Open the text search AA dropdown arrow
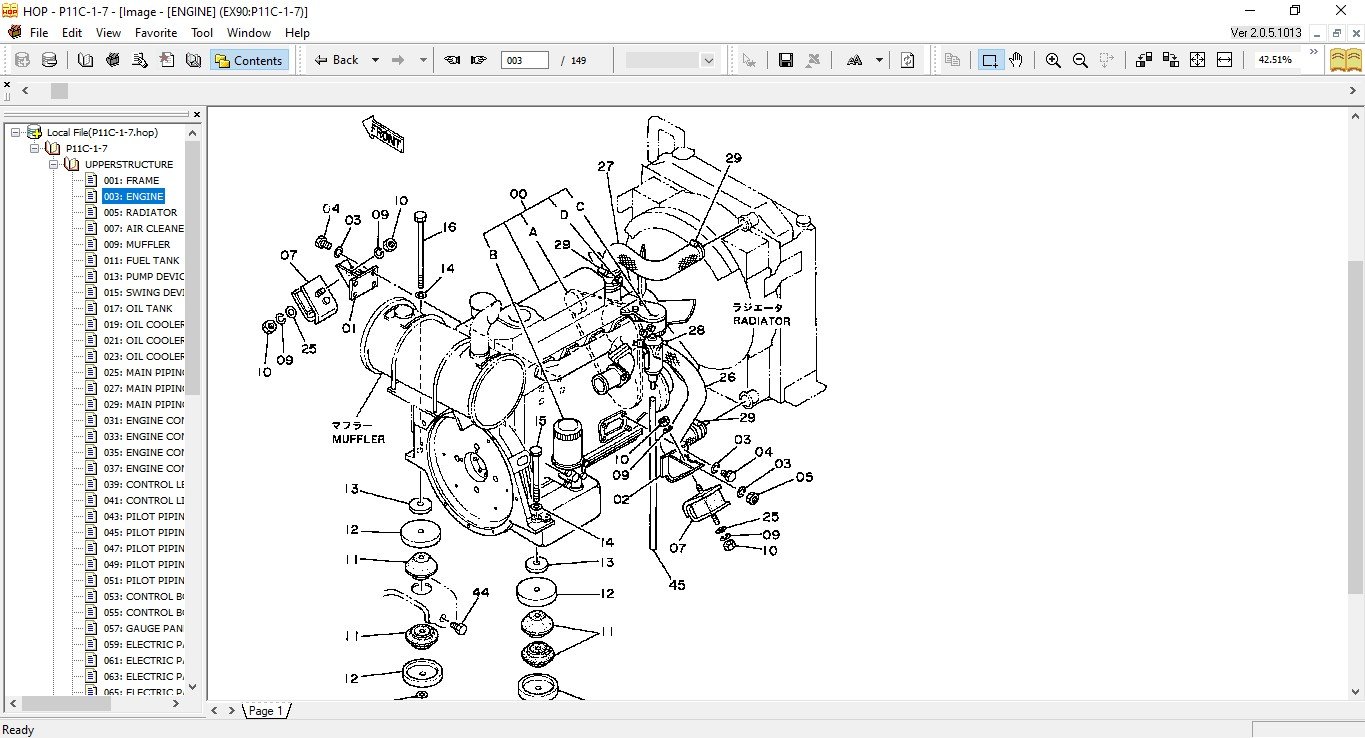 pos(879,60)
